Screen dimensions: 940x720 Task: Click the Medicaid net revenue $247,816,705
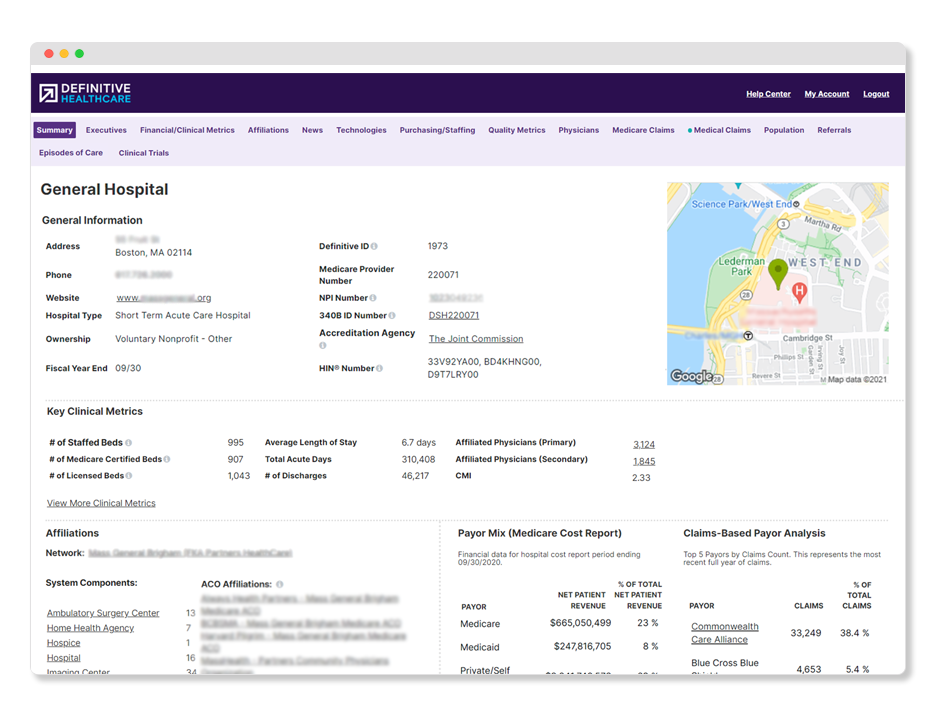[582, 647]
